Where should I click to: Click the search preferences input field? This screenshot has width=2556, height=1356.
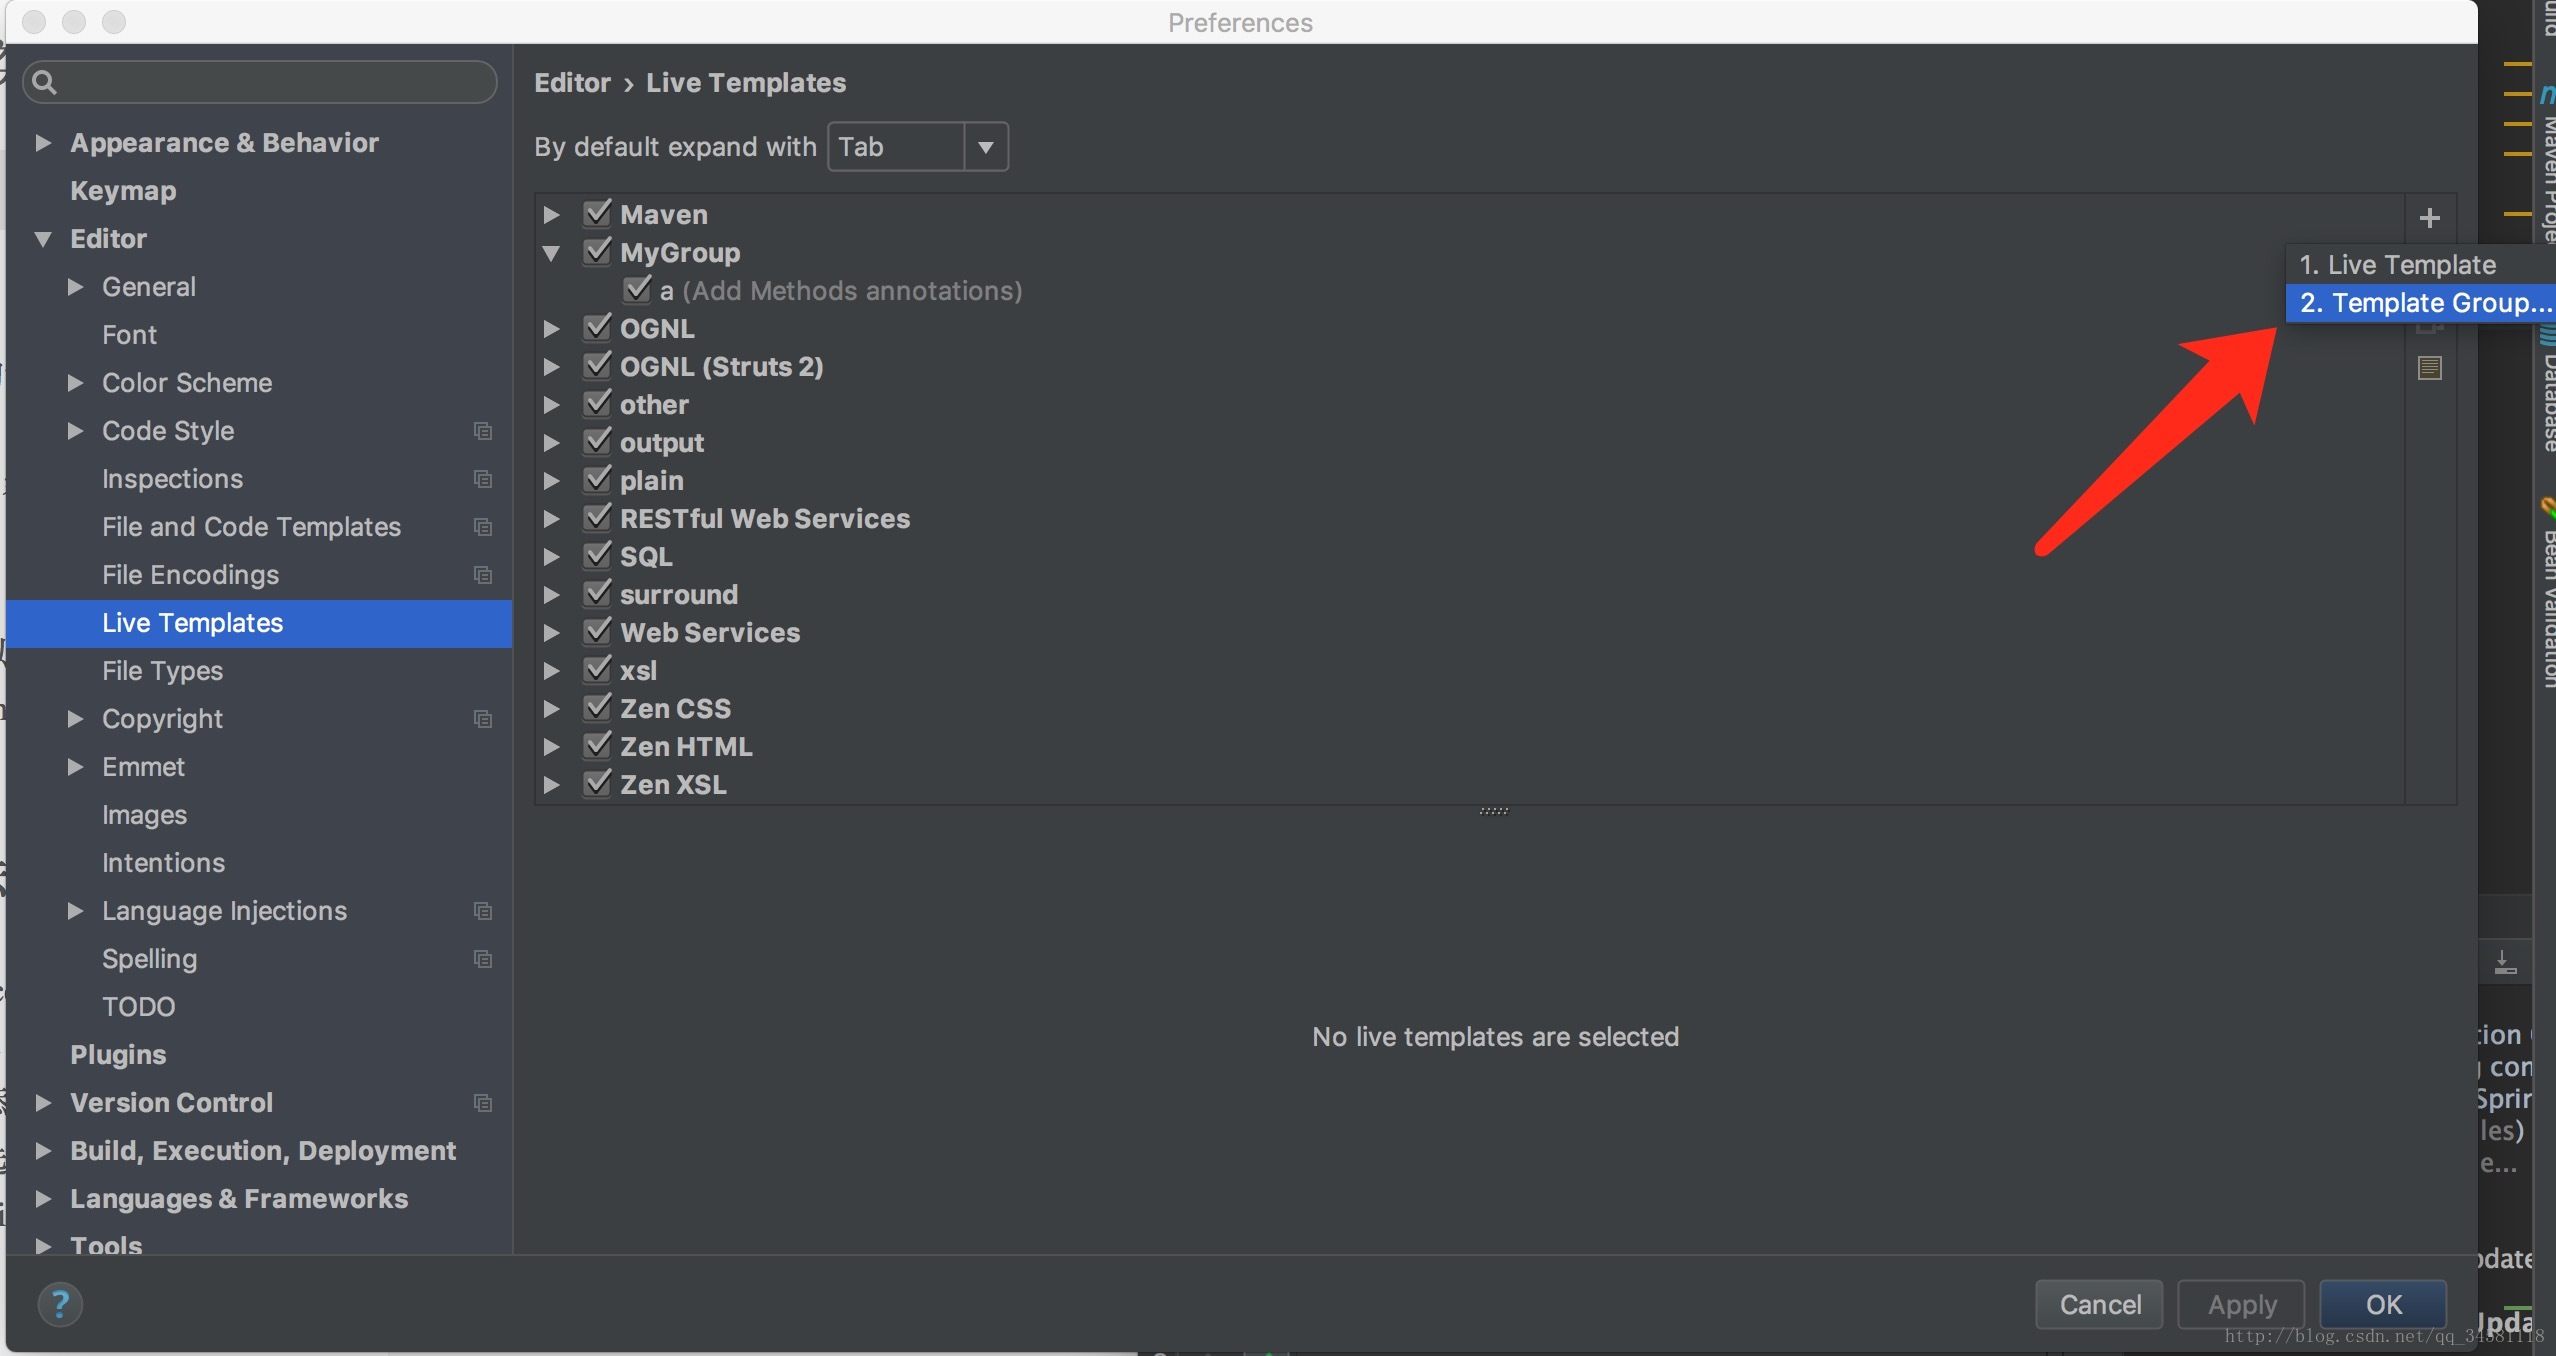click(x=260, y=81)
